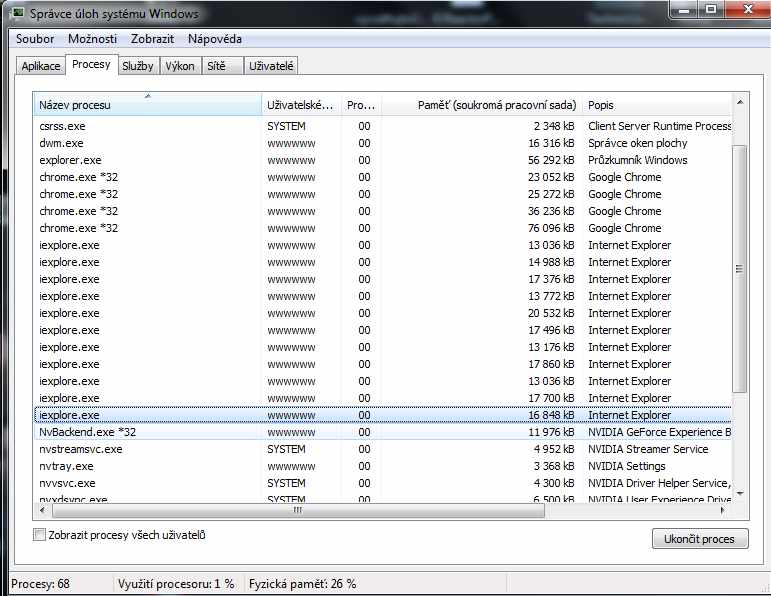
Task: Enable 'Zobrazit procesy všech uživatelů' checkbox
Action: click(40, 535)
